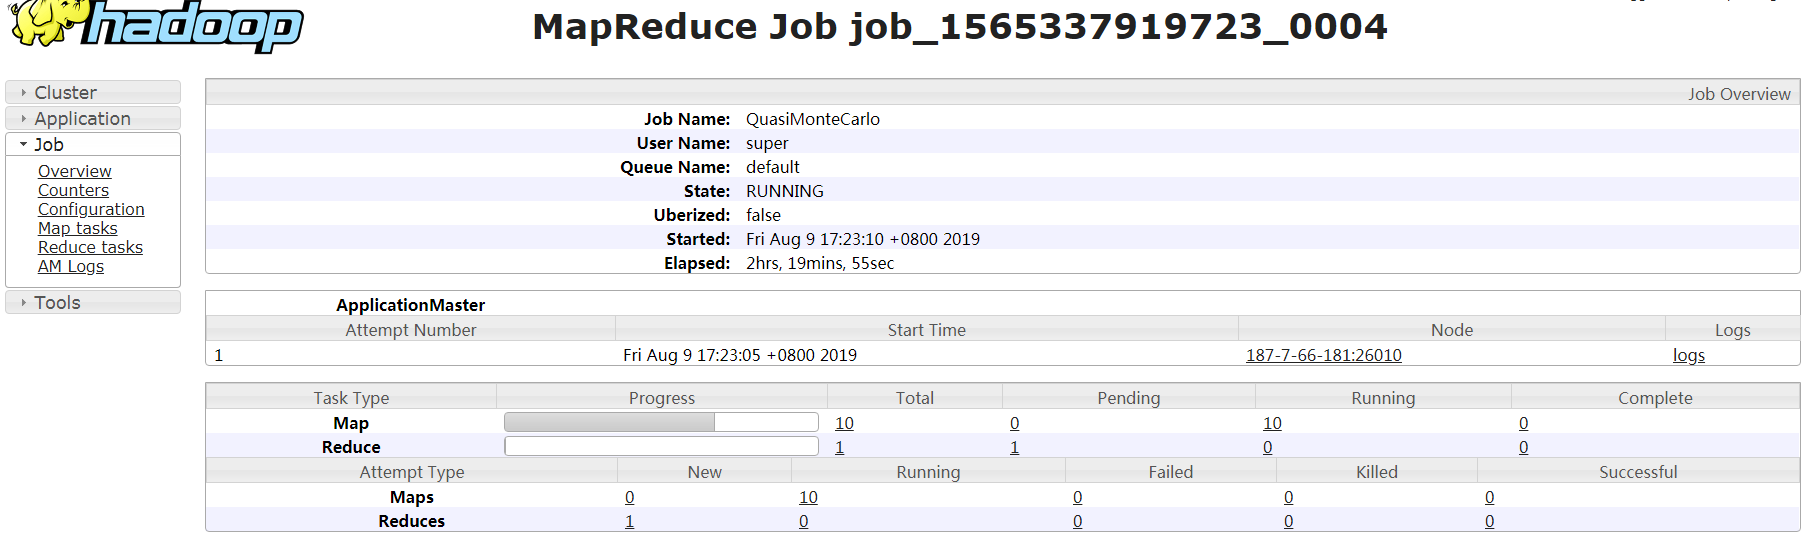The height and width of the screenshot is (534, 1807).
Task: Open node 187-7-66-181:26010 link
Action: 1323,355
